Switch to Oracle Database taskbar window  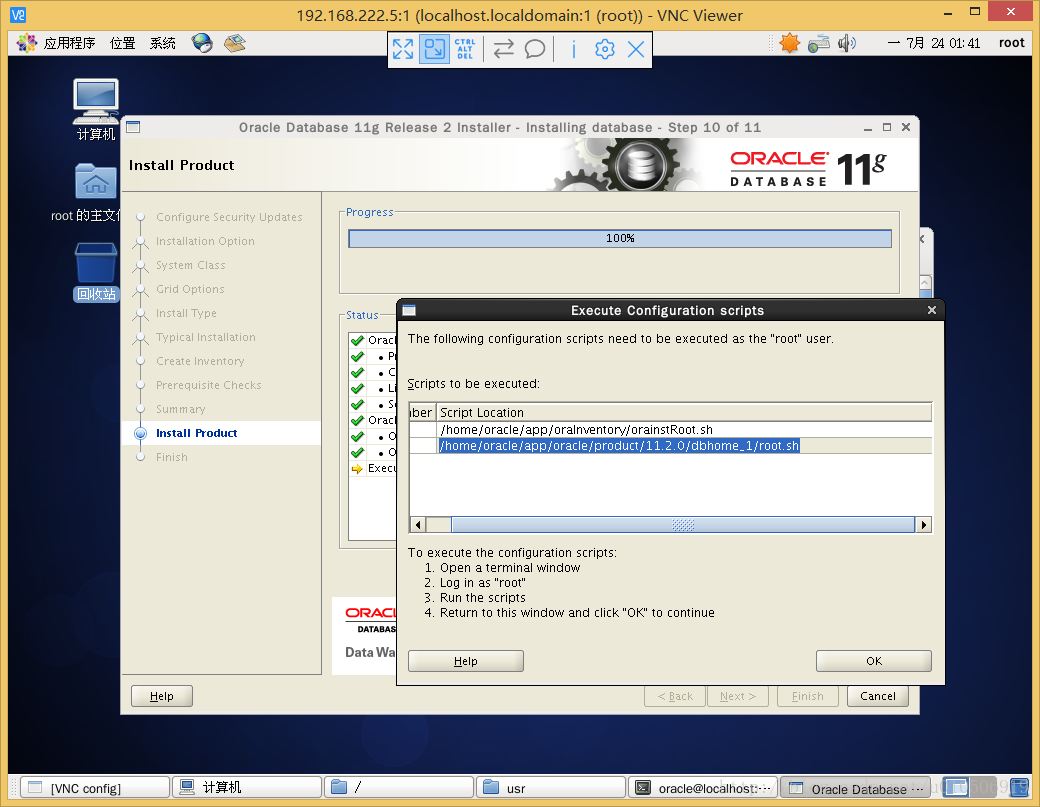pos(855,787)
